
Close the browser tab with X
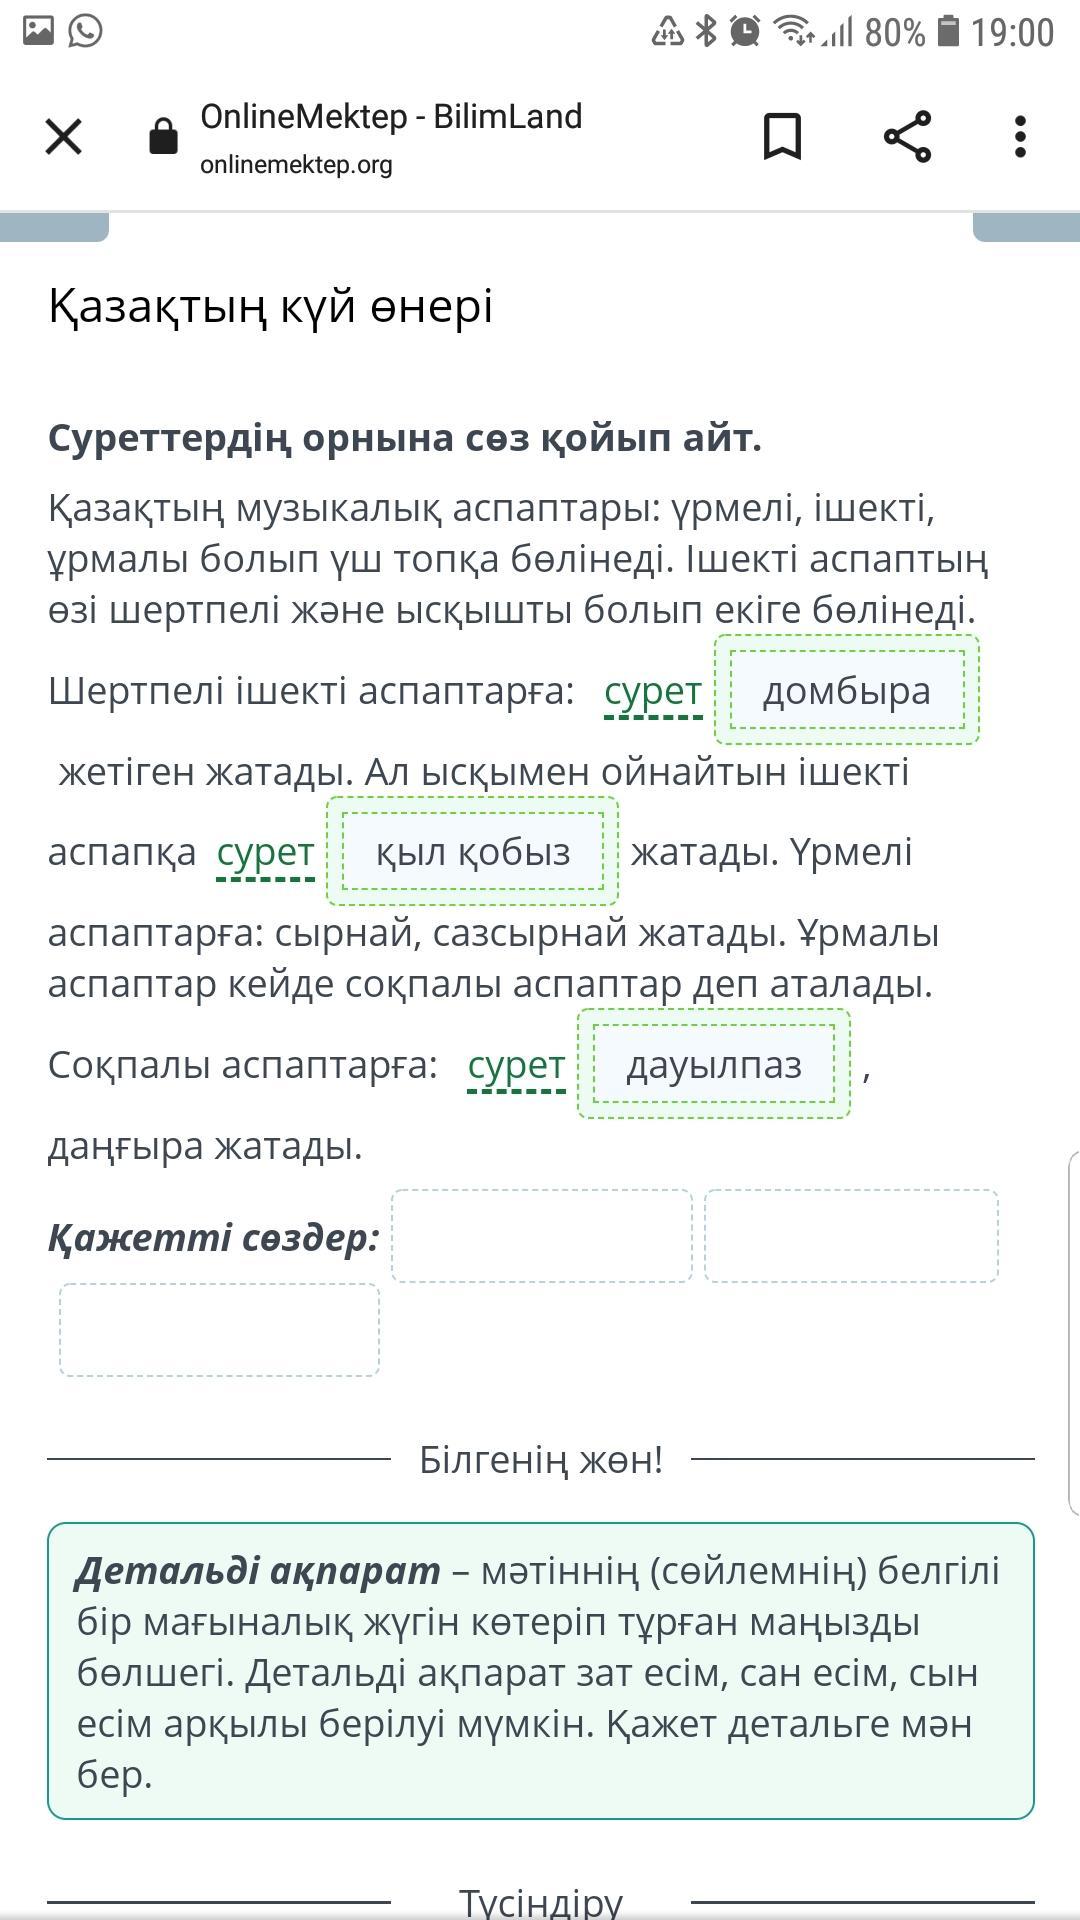[64, 137]
